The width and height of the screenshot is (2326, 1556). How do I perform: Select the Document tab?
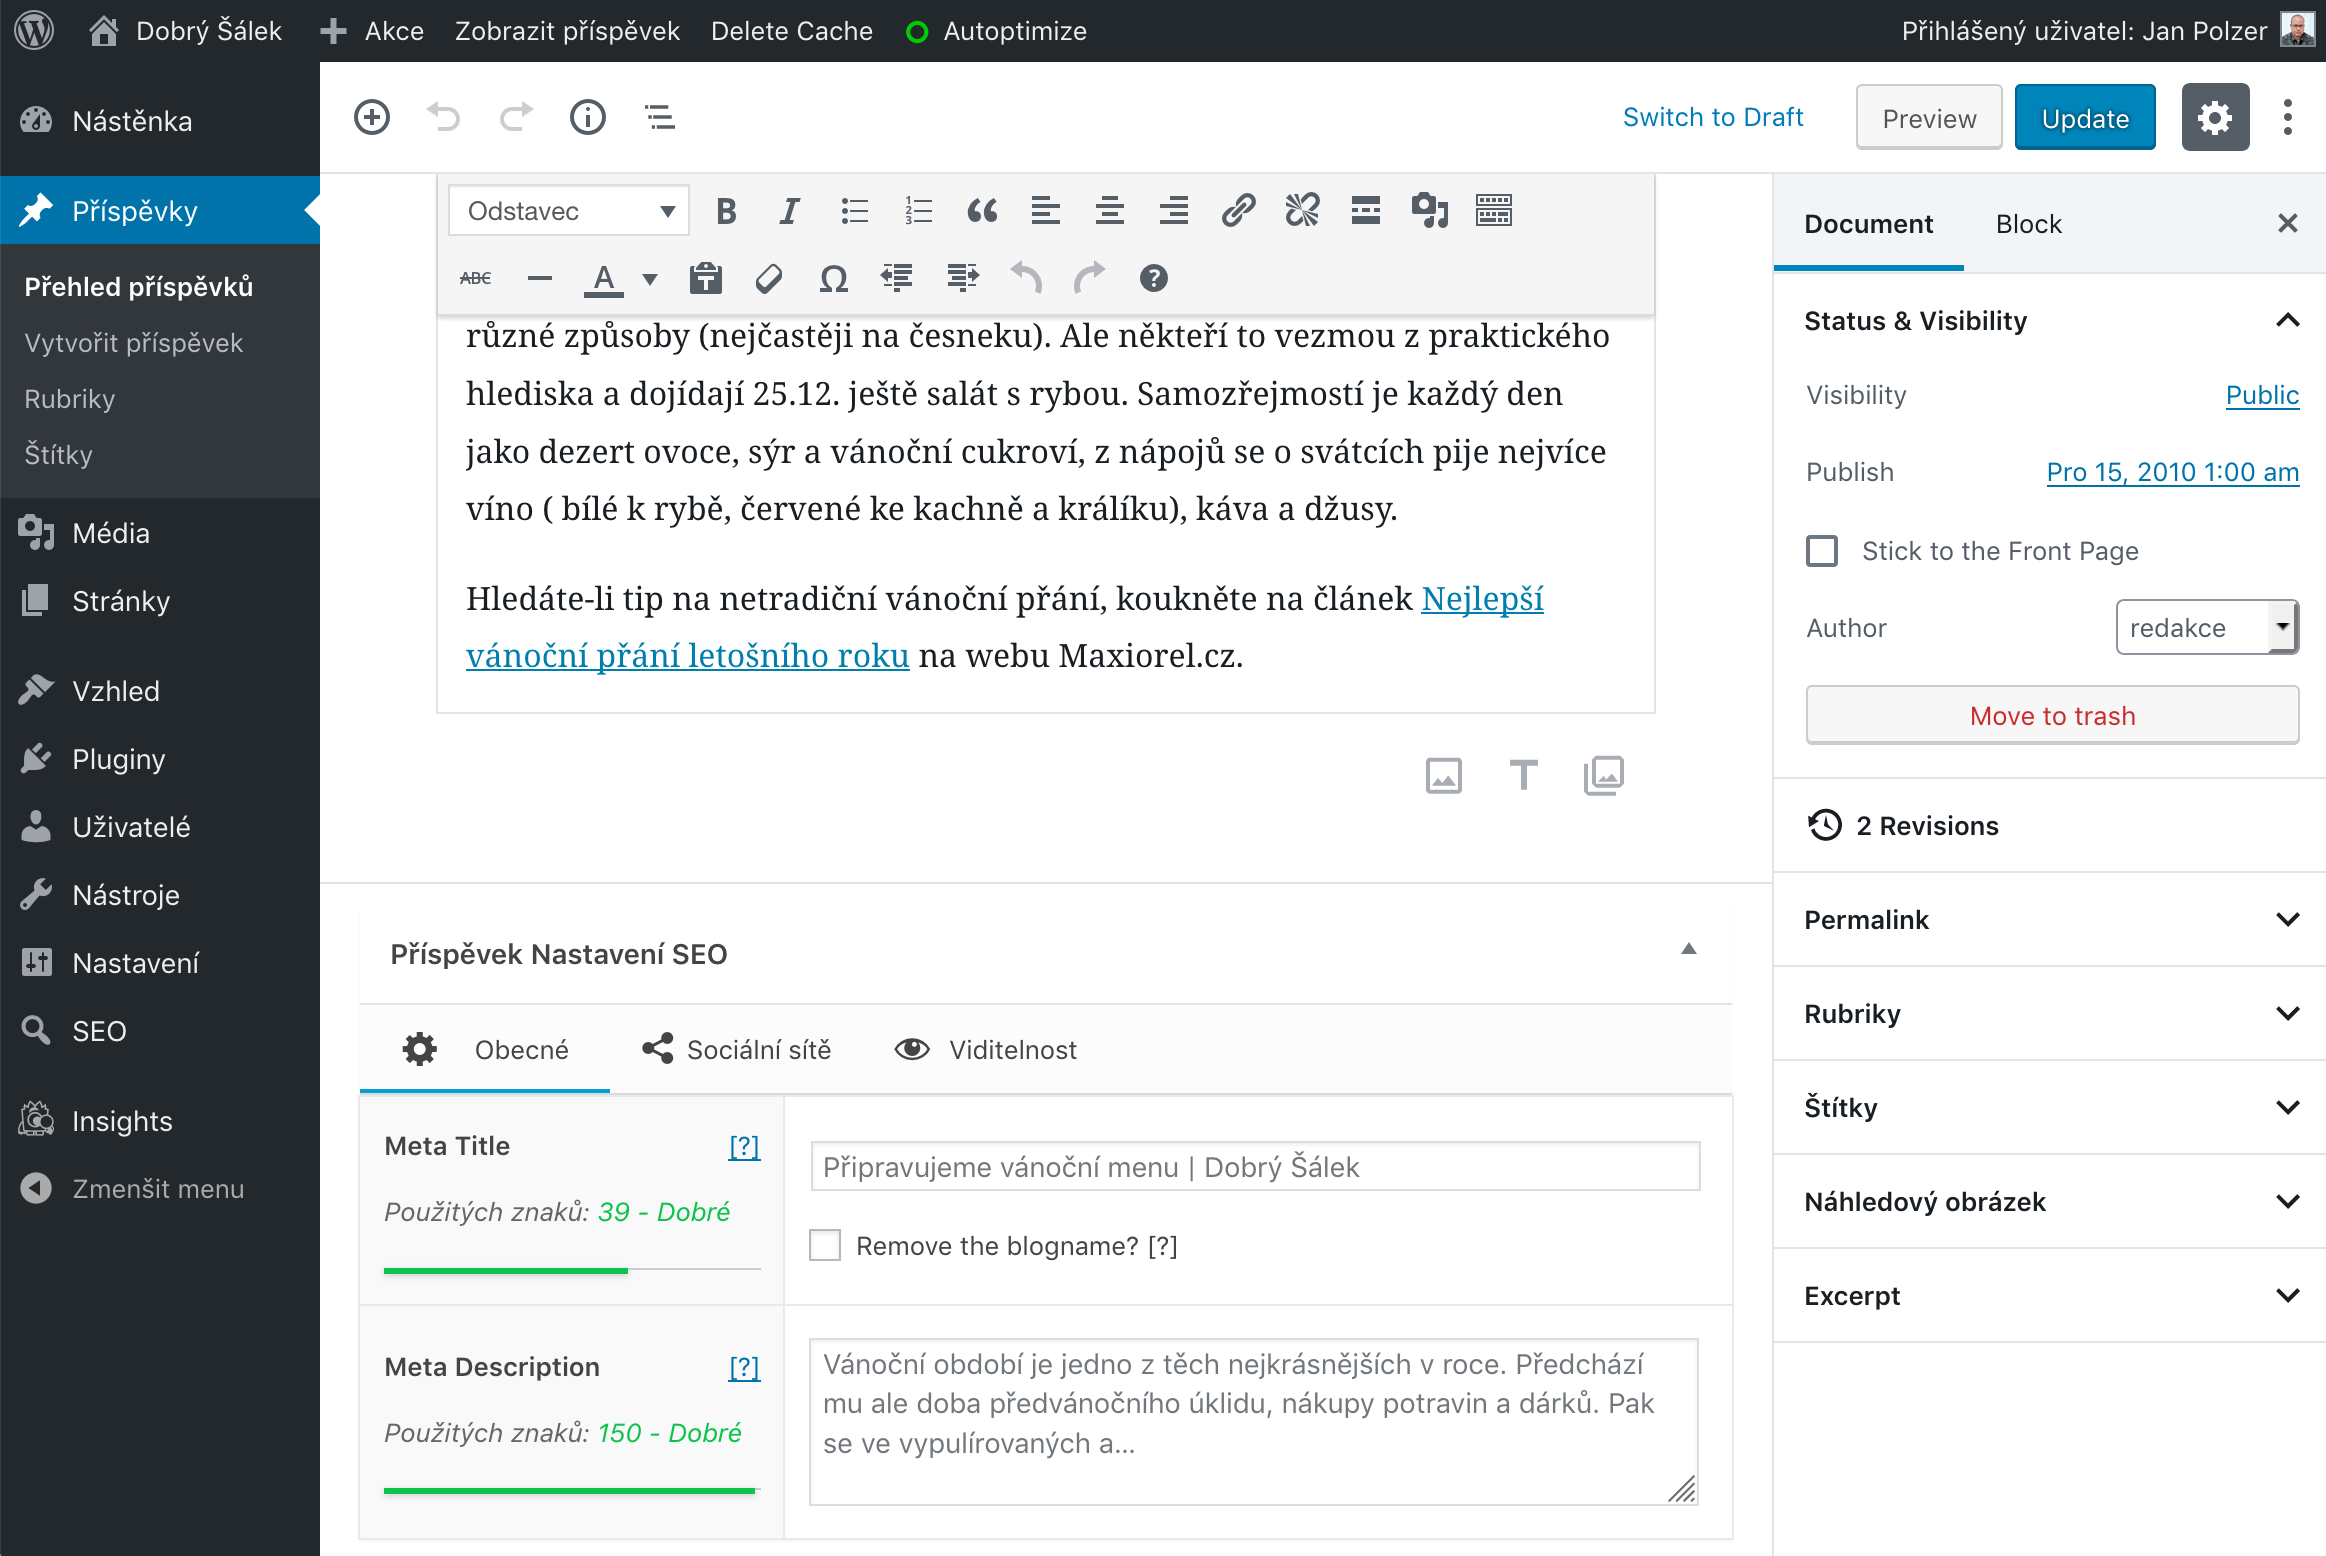point(1869,224)
